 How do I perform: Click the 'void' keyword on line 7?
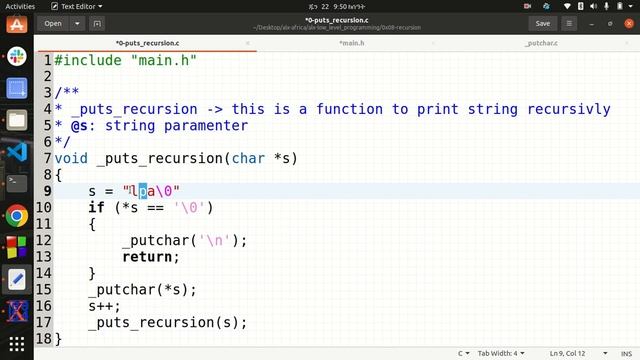(71, 158)
